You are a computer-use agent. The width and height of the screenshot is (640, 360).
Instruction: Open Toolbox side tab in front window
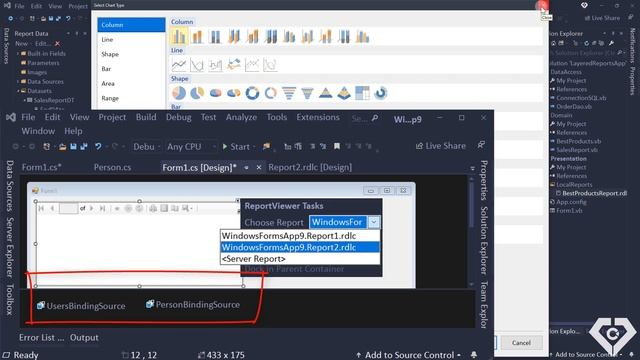(x=10, y=299)
